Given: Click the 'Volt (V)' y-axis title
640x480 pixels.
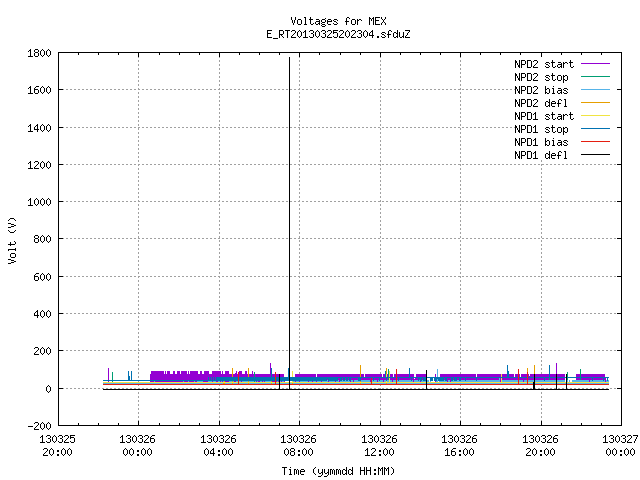Looking at the screenshot, I should [x=12, y=240].
